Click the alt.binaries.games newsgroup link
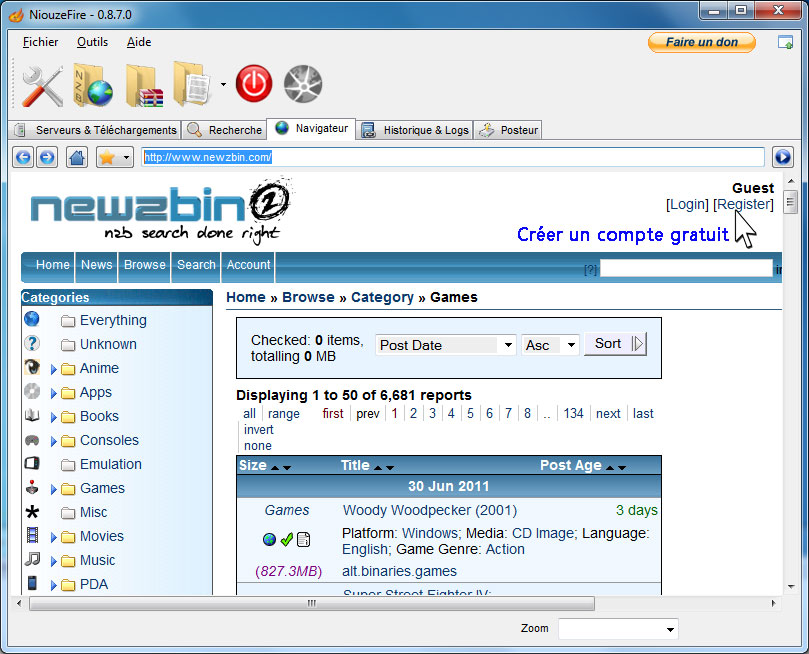809x654 pixels. click(x=399, y=571)
